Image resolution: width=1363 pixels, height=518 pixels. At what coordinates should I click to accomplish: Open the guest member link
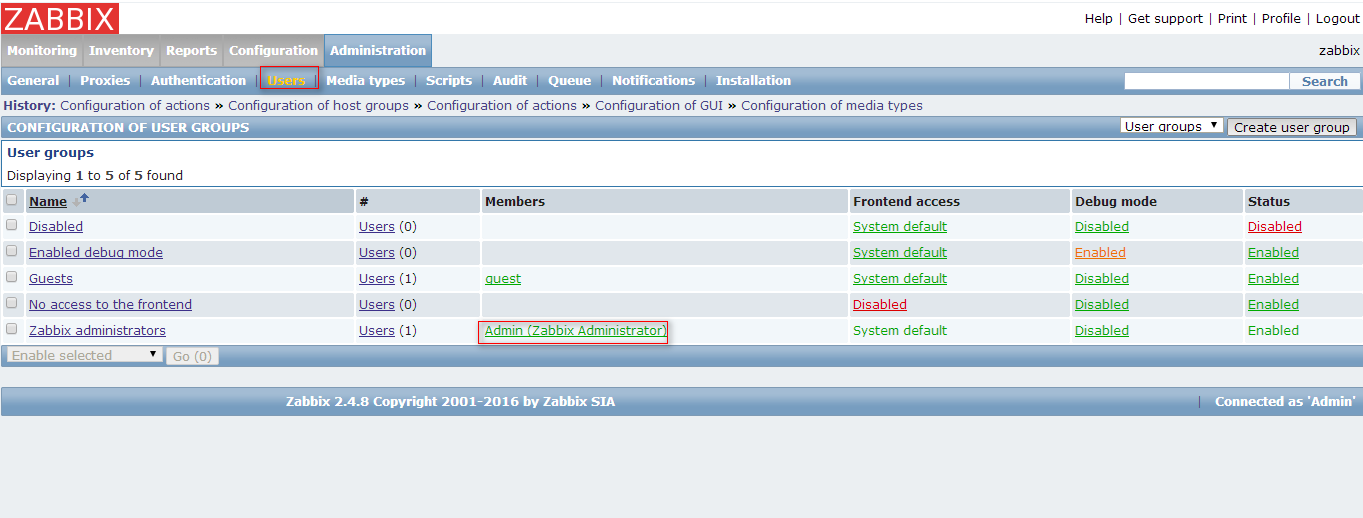(503, 279)
